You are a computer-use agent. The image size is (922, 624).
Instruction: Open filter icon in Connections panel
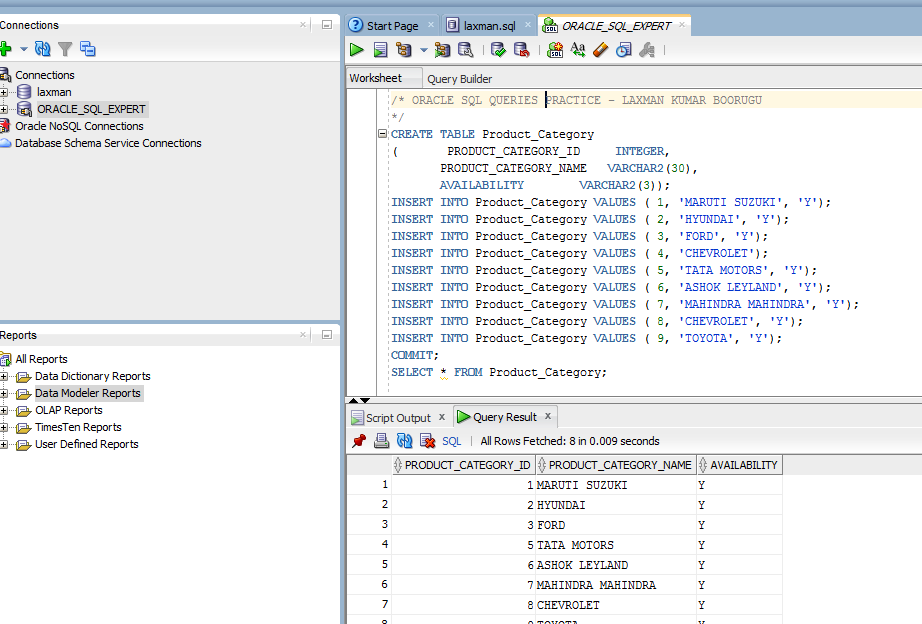[x=63, y=48]
